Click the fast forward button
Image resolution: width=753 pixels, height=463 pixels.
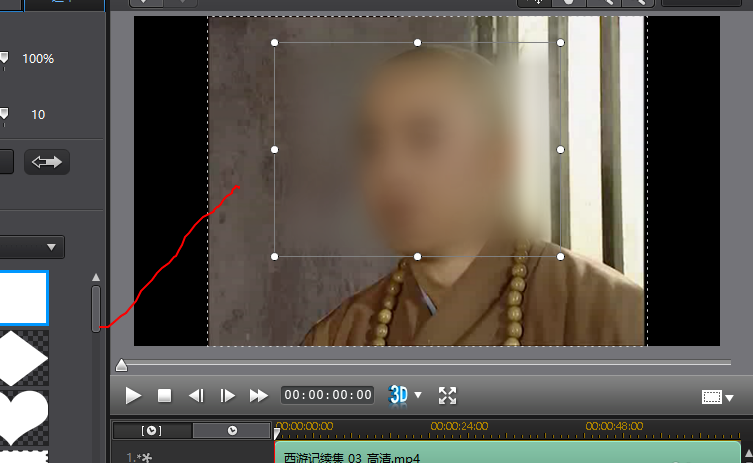pos(259,396)
